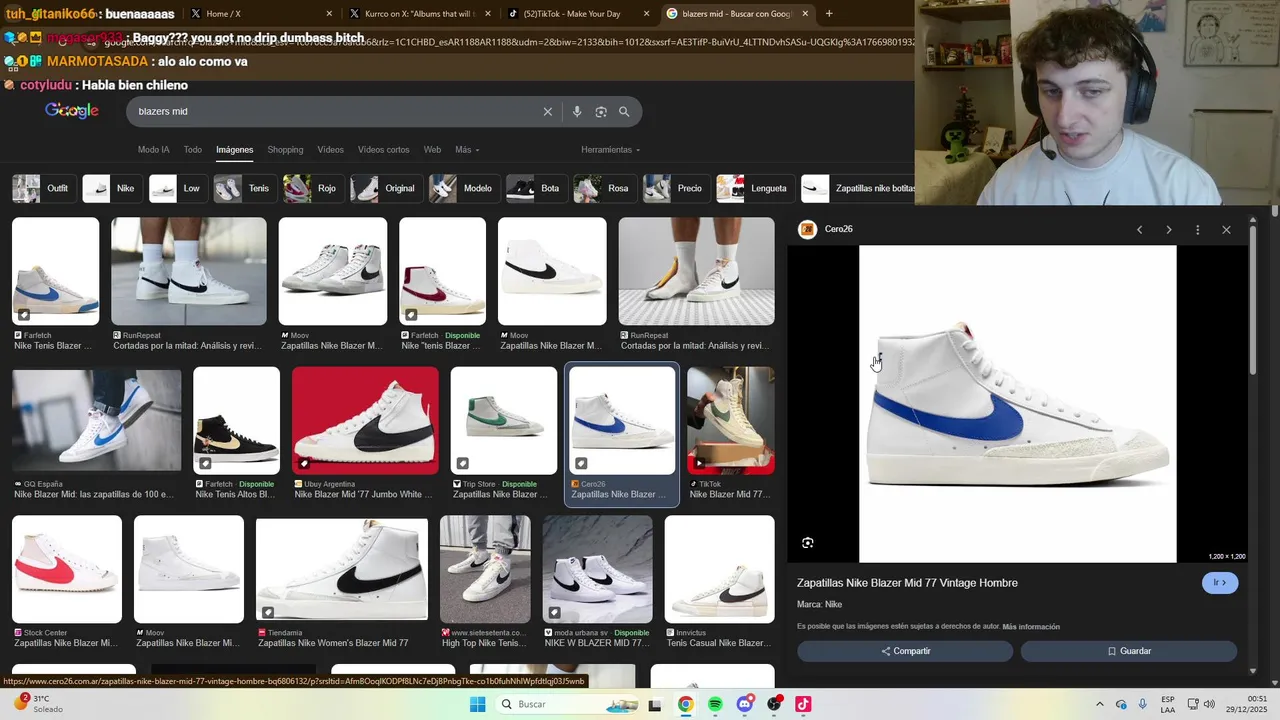Open the Stock Center red swoosh thumbnail
This screenshot has width=1280, height=720.
(67, 569)
